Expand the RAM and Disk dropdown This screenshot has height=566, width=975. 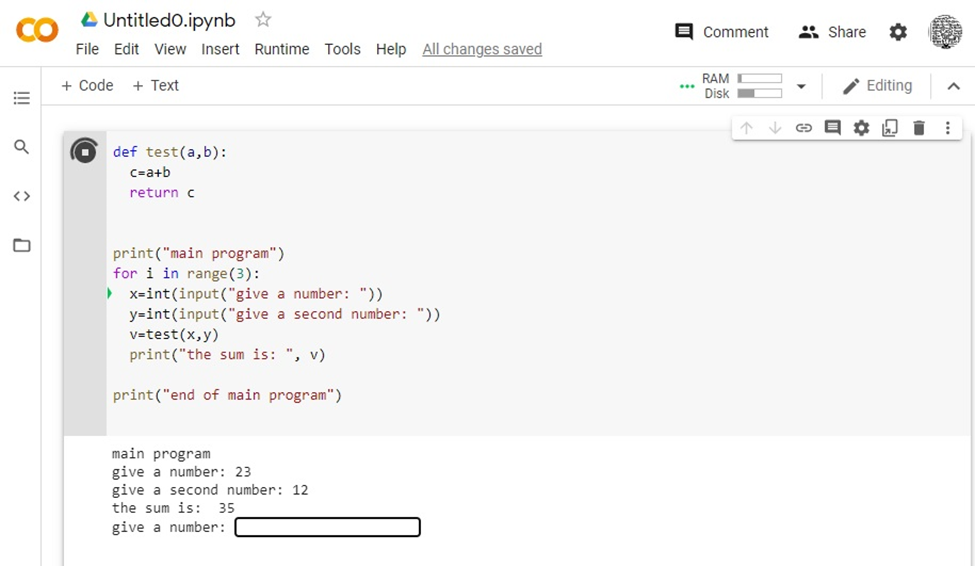click(801, 87)
